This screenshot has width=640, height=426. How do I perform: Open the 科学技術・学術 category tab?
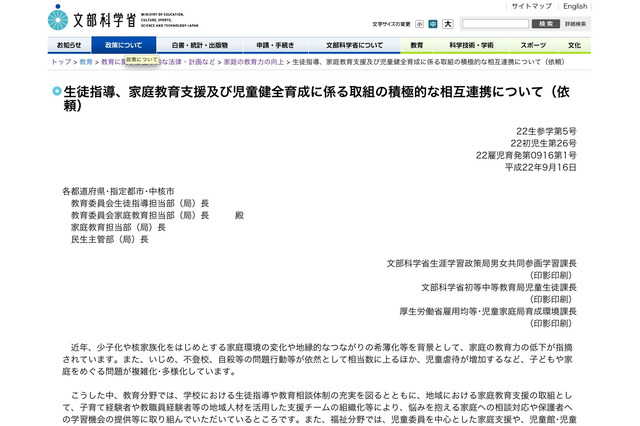(471, 45)
